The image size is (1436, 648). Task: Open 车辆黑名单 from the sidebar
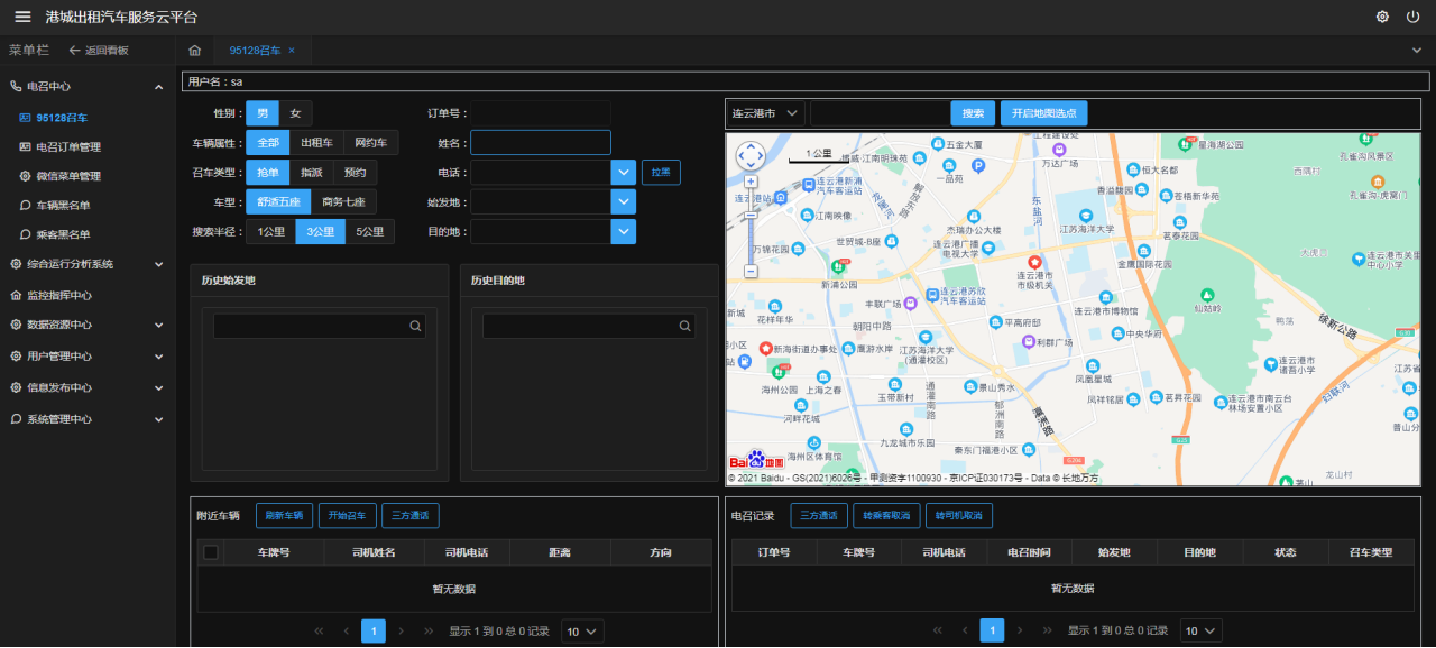tap(63, 206)
